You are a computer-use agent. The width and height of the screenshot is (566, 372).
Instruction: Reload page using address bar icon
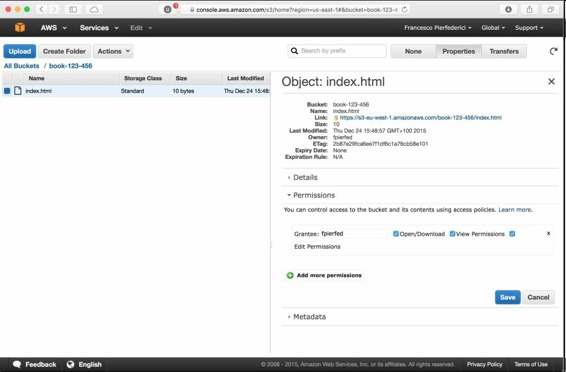click(404, 9)
